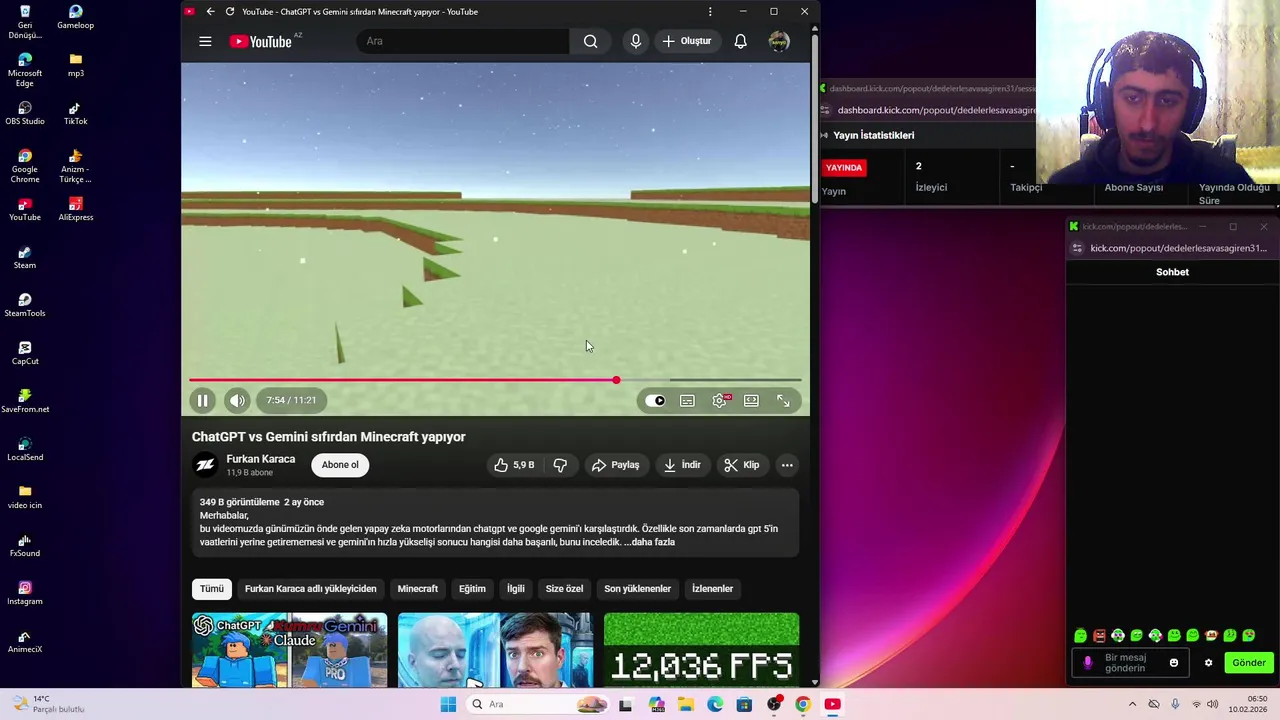Open the Steam desktop icon

tap(25, 257)
